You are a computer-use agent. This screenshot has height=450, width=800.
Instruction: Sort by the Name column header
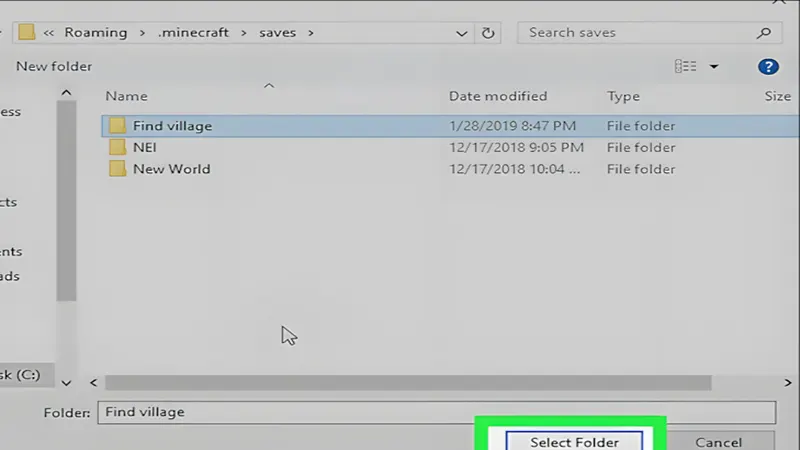pyautogui.click(x=127, y=96)
